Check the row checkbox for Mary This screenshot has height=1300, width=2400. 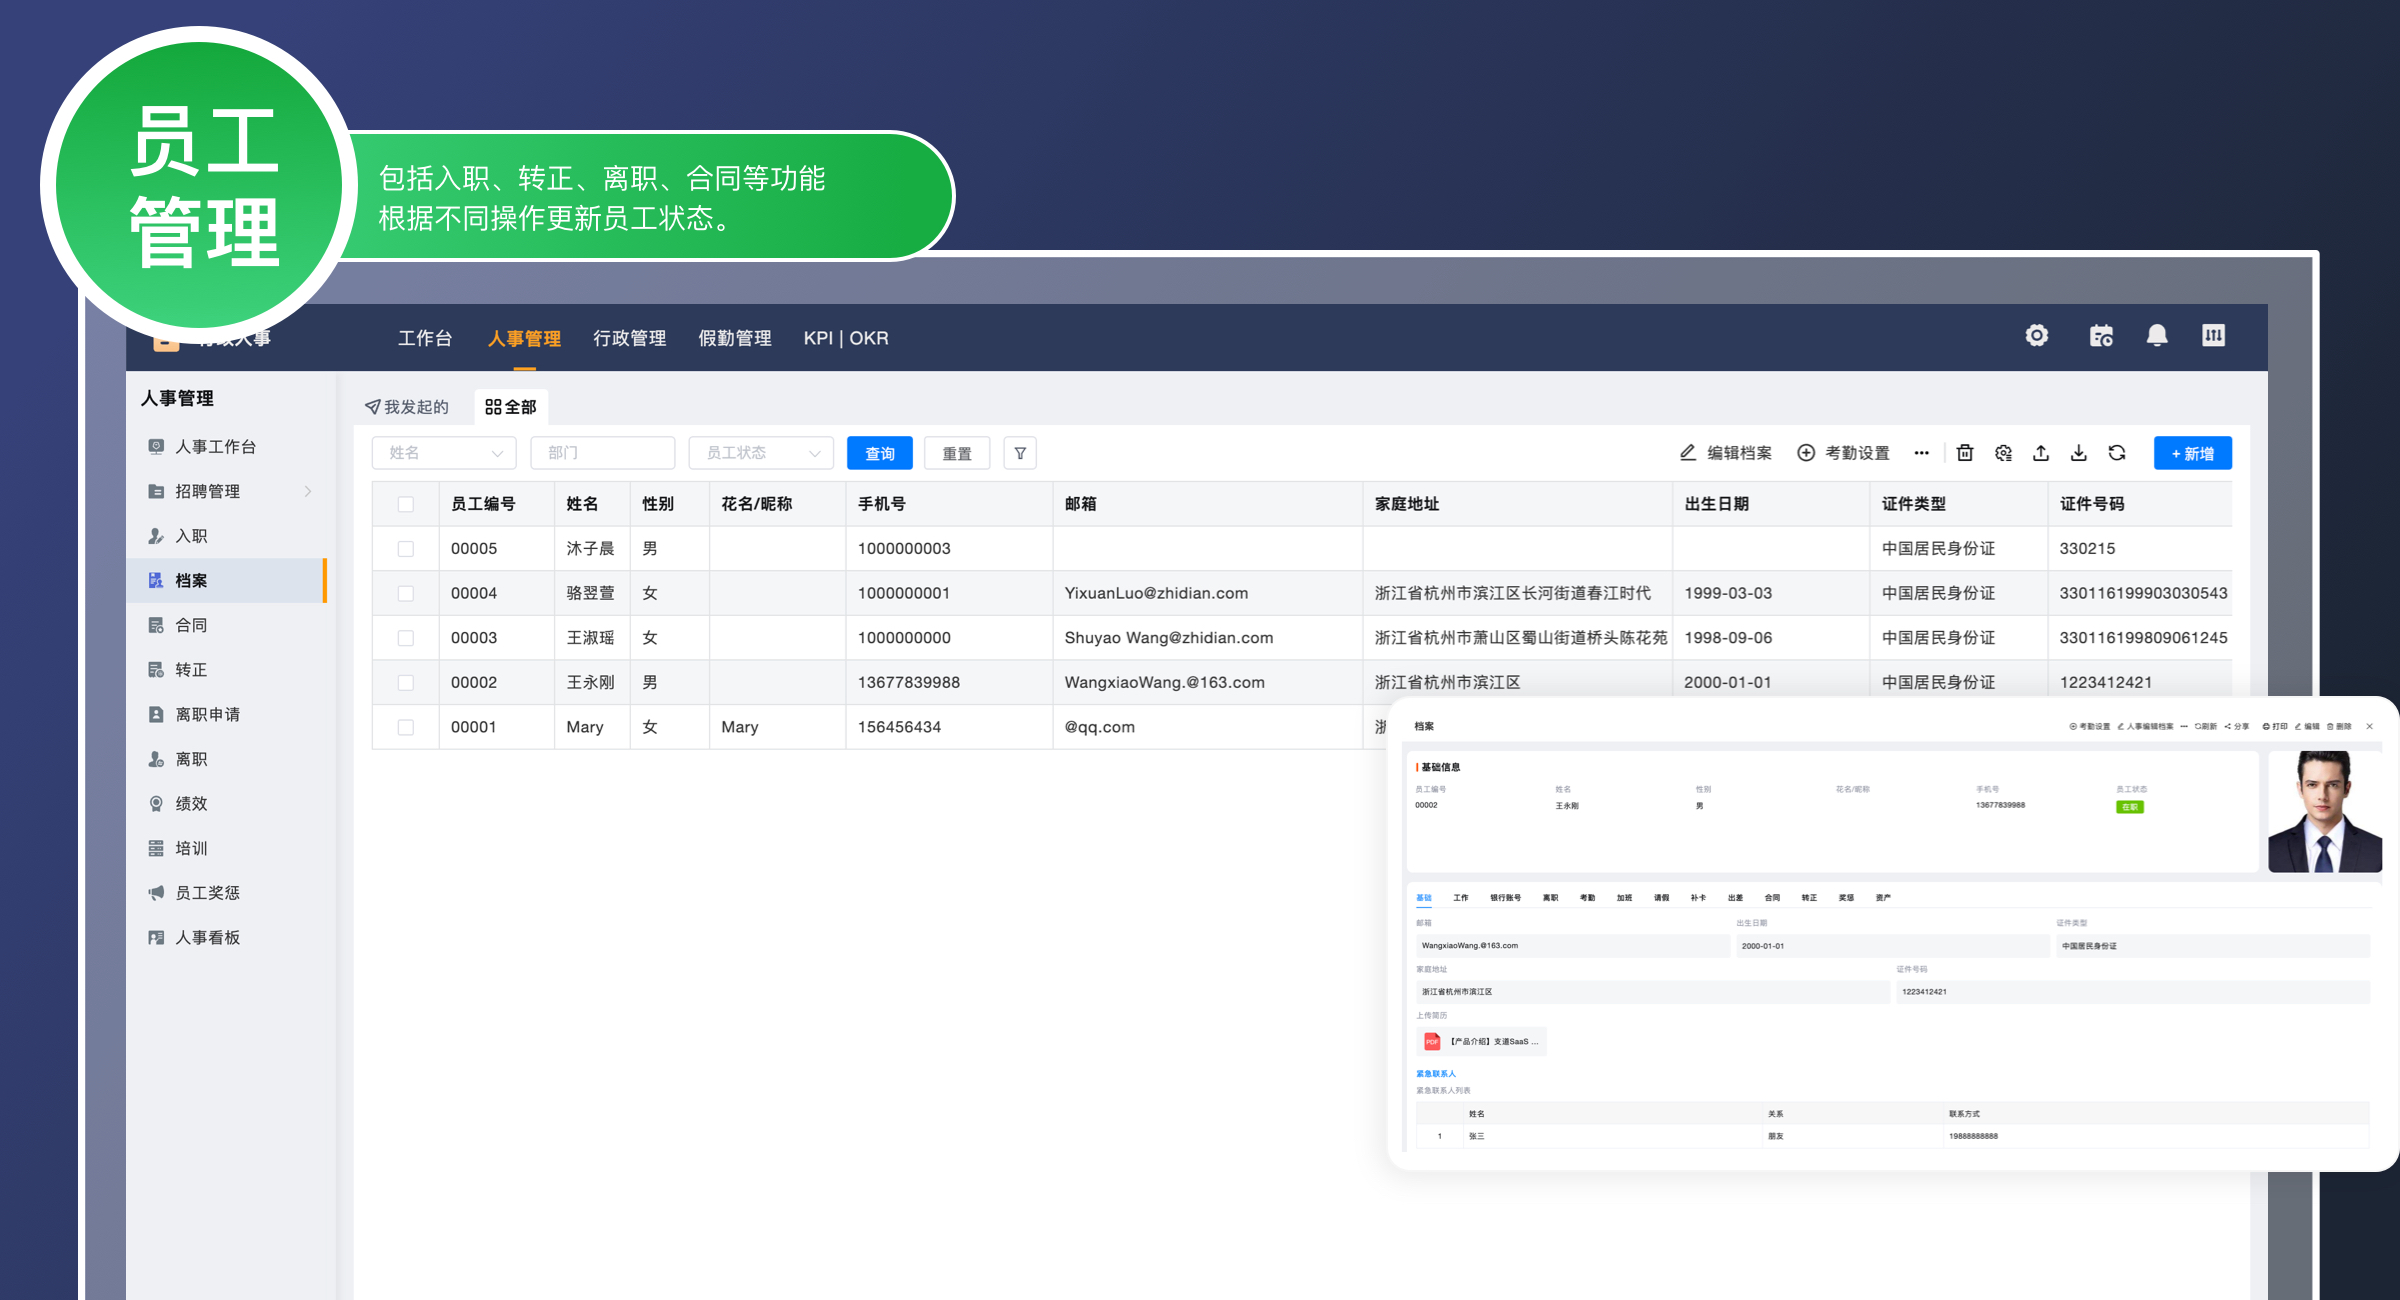click(406, 727)
